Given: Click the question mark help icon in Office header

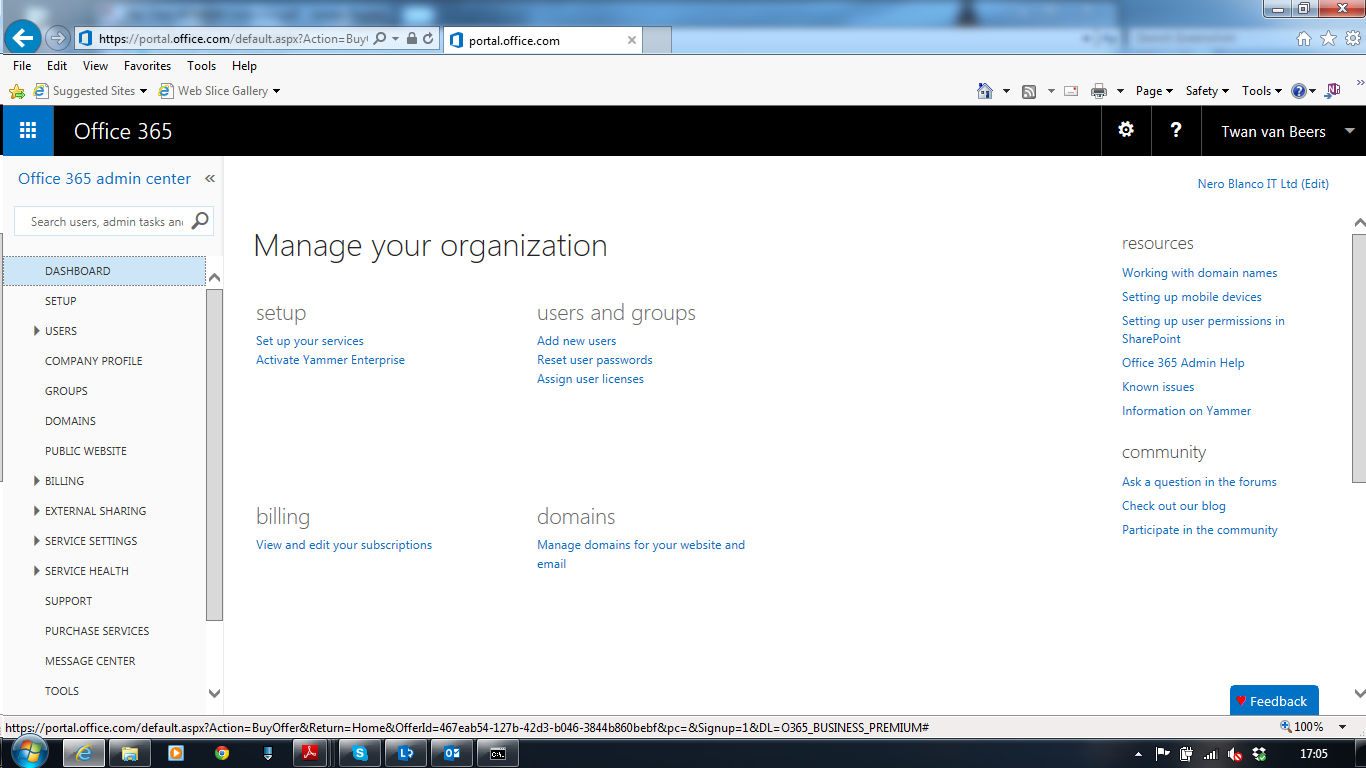Looking at the screenshot, I should (1176, 130).
